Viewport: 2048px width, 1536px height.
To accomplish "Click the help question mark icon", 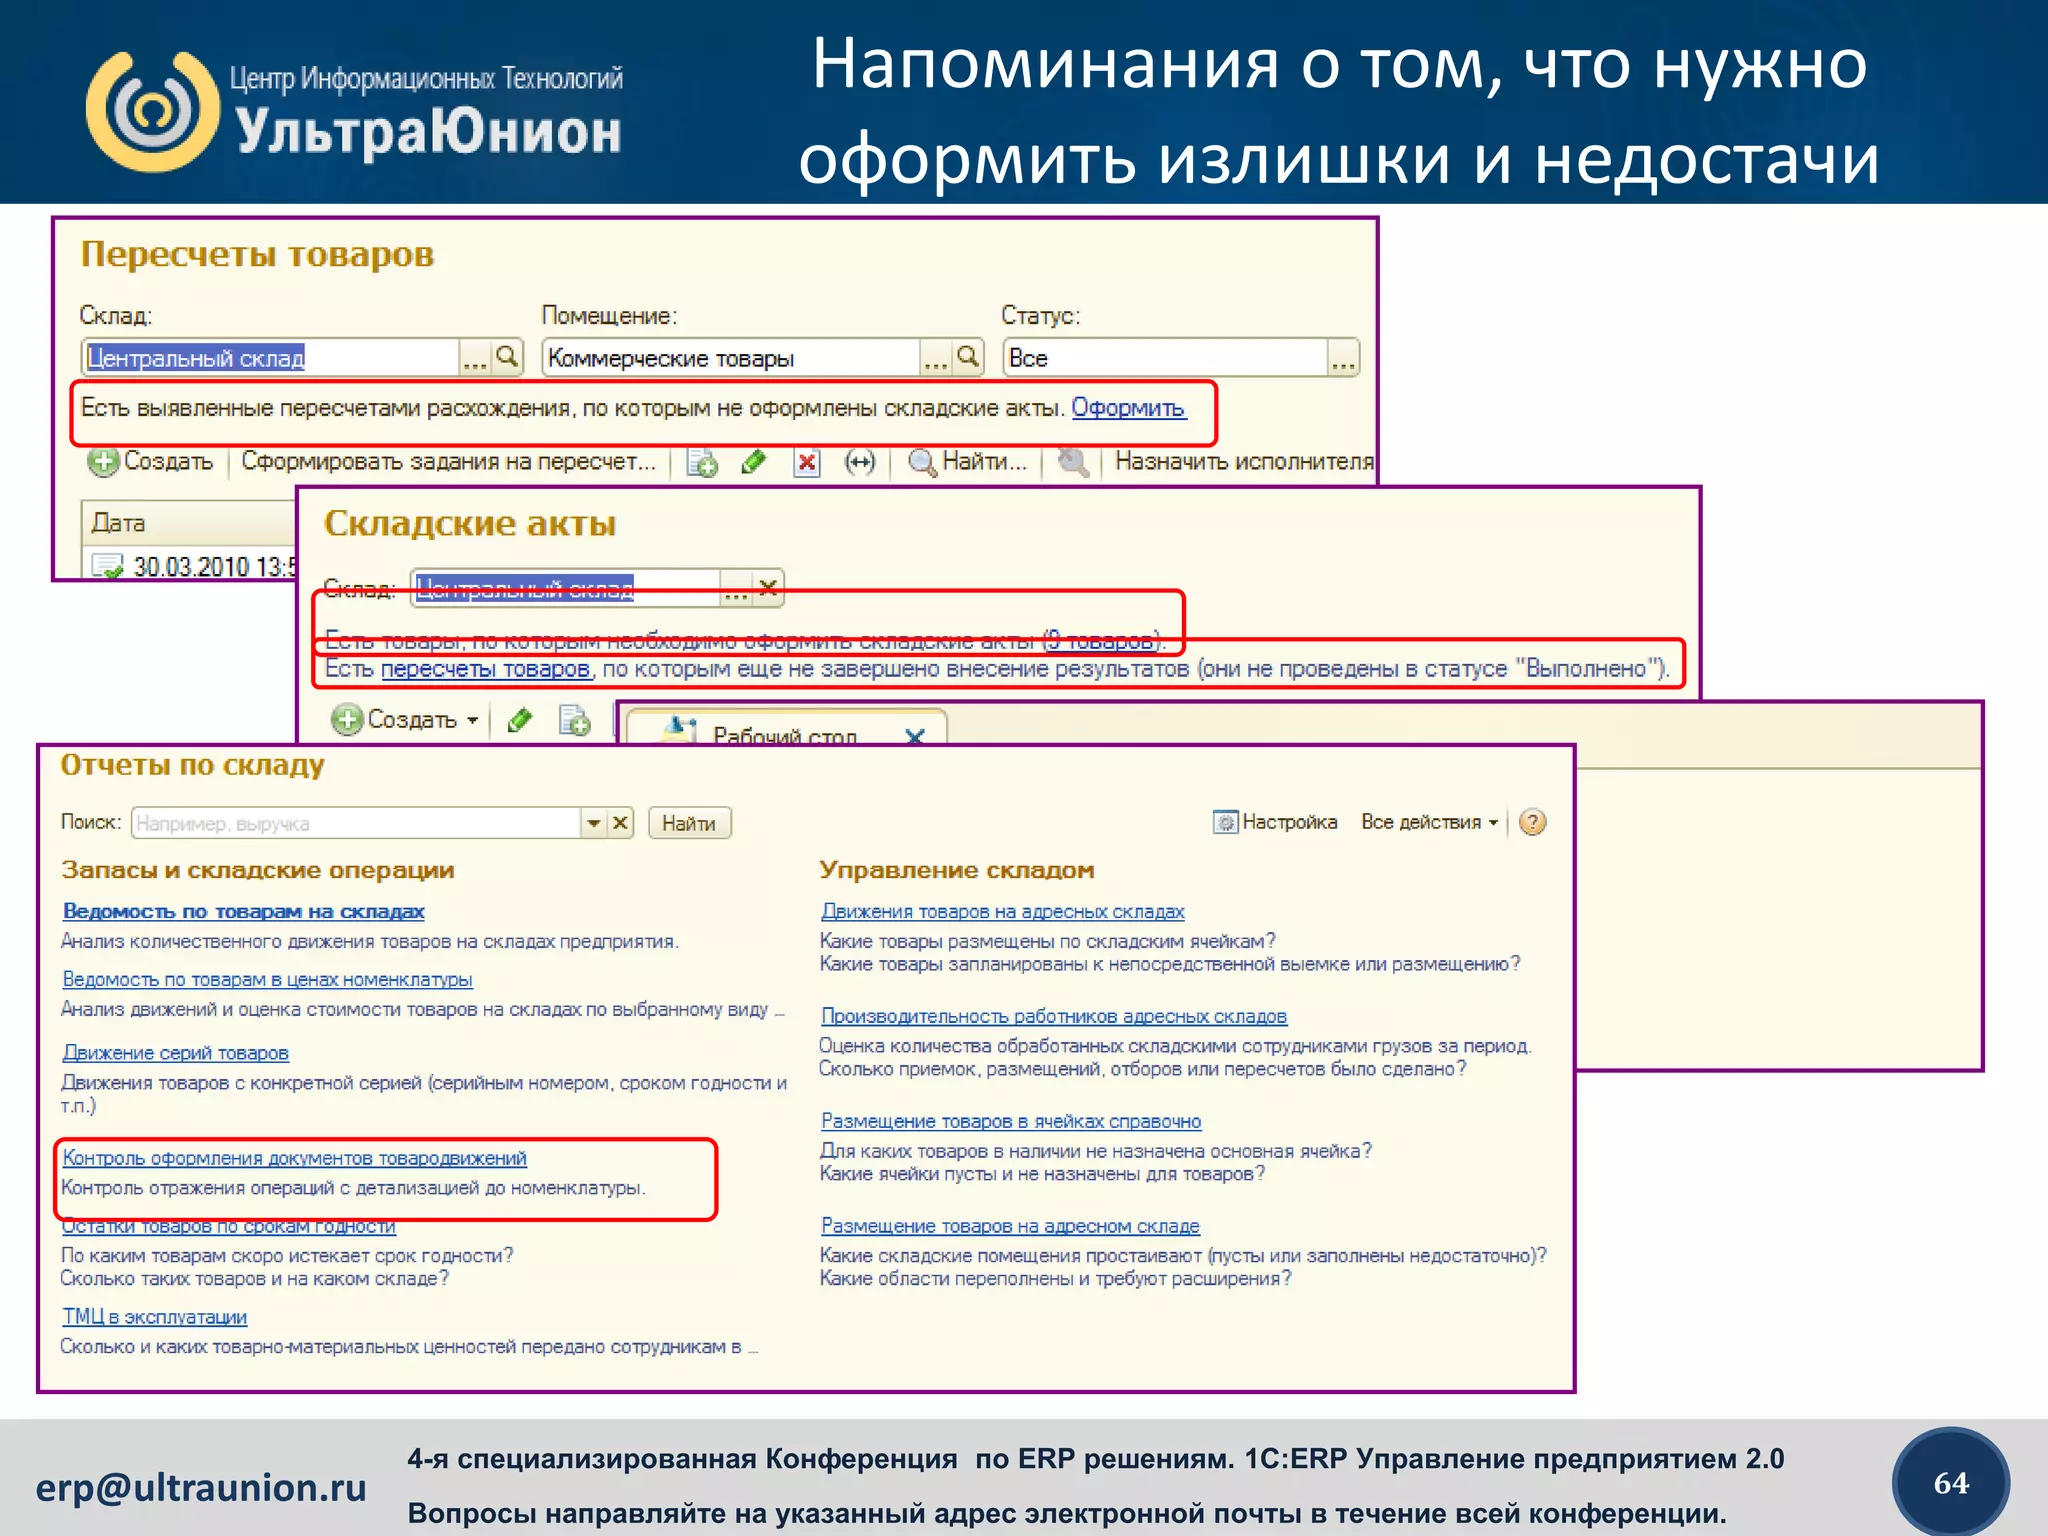I will click(x=1532, y=822).
